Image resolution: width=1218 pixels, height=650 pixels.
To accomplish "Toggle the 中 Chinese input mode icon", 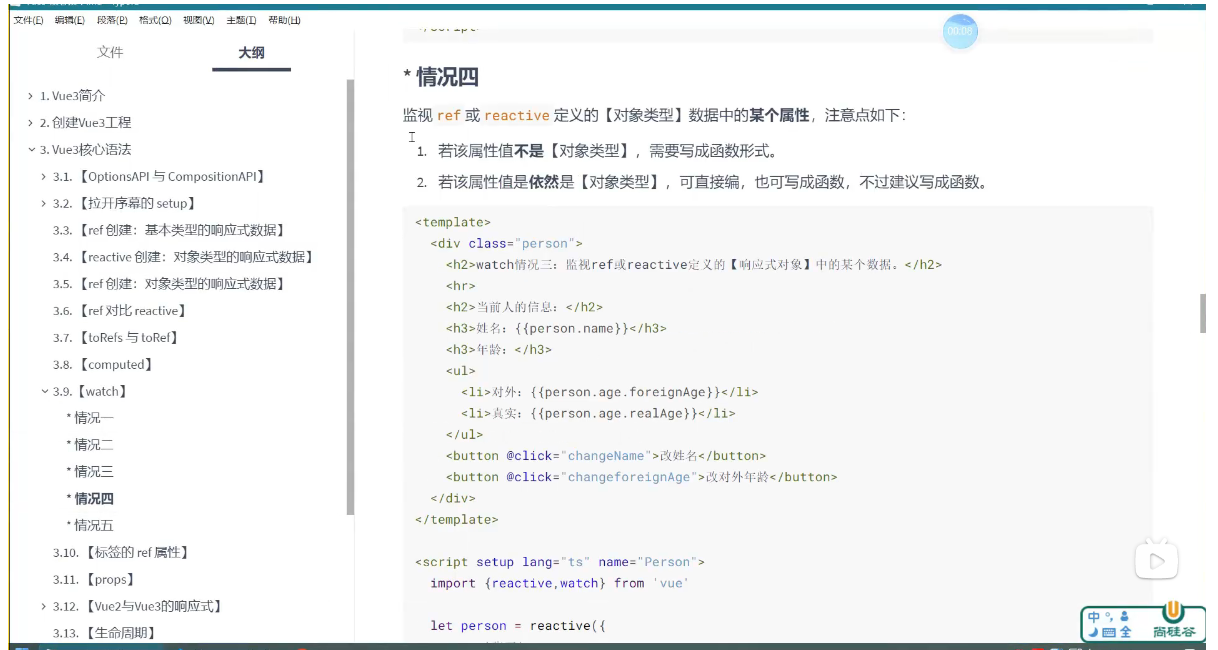I will coord(1094,617).
